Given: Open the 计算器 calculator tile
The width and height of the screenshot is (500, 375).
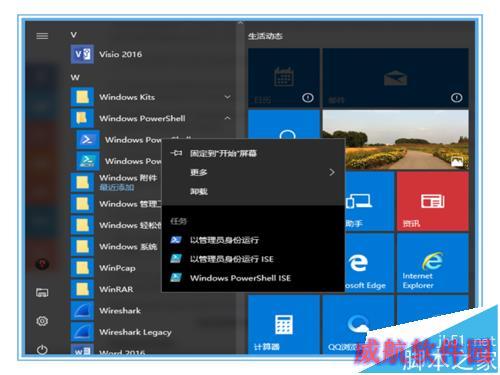Looking at the screenshot, I should pyautogui.click(x=284, y=325).
